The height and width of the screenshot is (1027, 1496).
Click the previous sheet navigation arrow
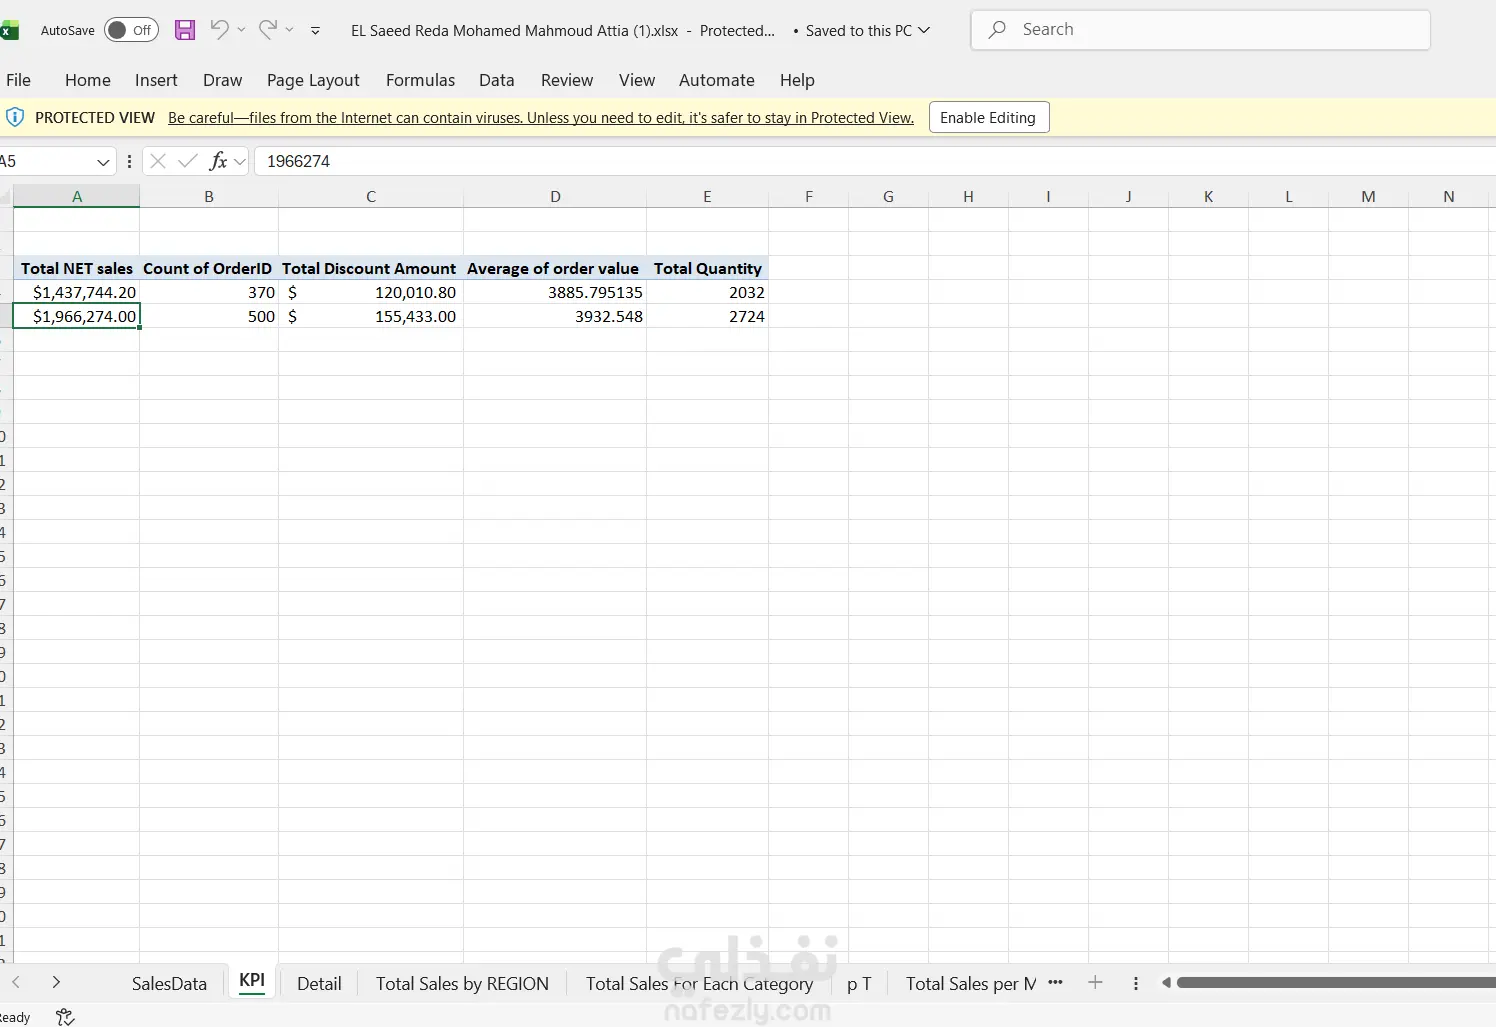point(16,983)
